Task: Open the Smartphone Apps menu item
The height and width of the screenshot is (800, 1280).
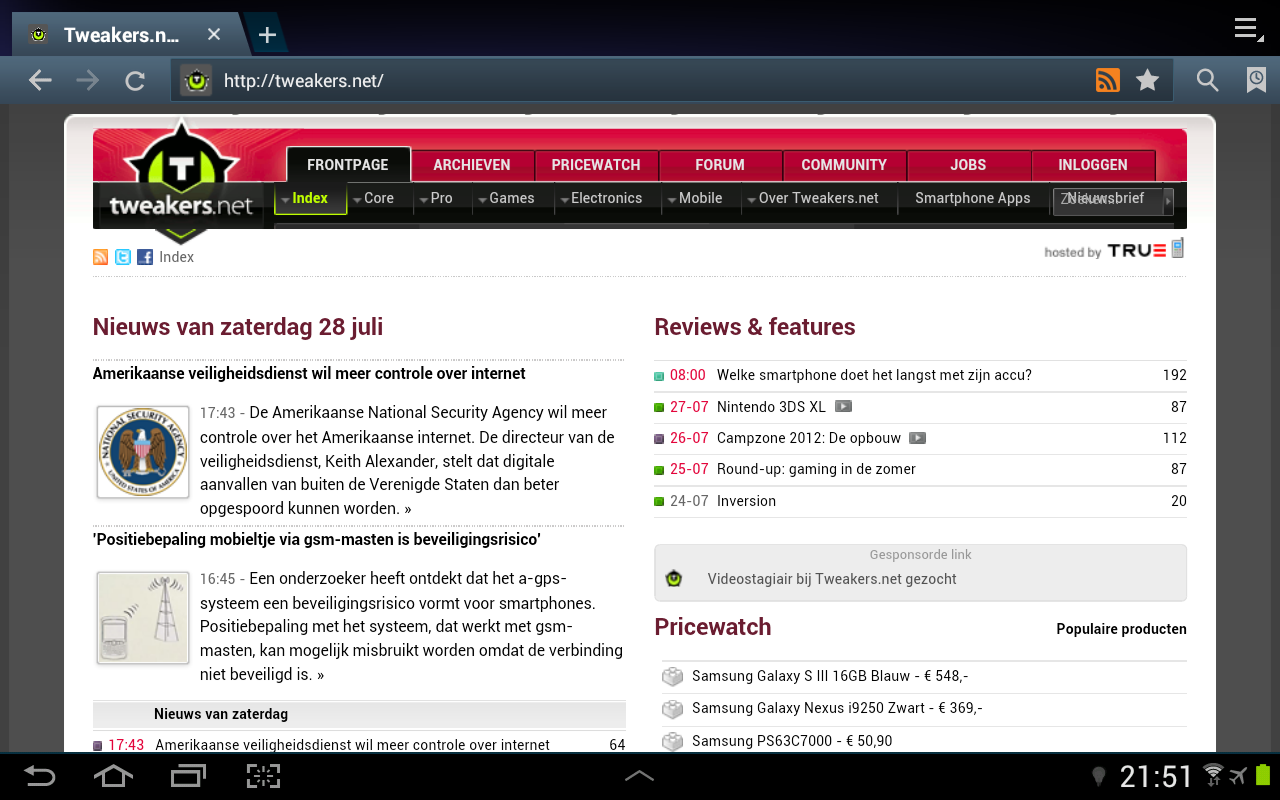Action: pos(972,198)
